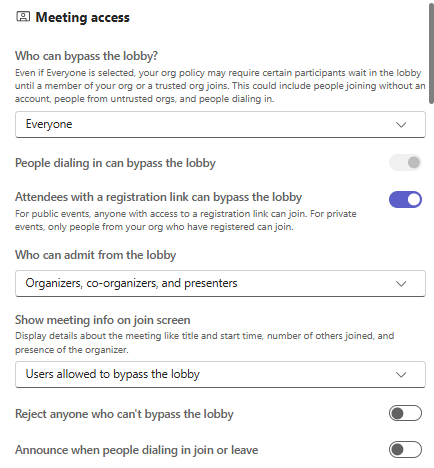Click the People dialing in can bypass label
Image resolution: width=434 pixels, height=468 pixels.
point(115,163)
